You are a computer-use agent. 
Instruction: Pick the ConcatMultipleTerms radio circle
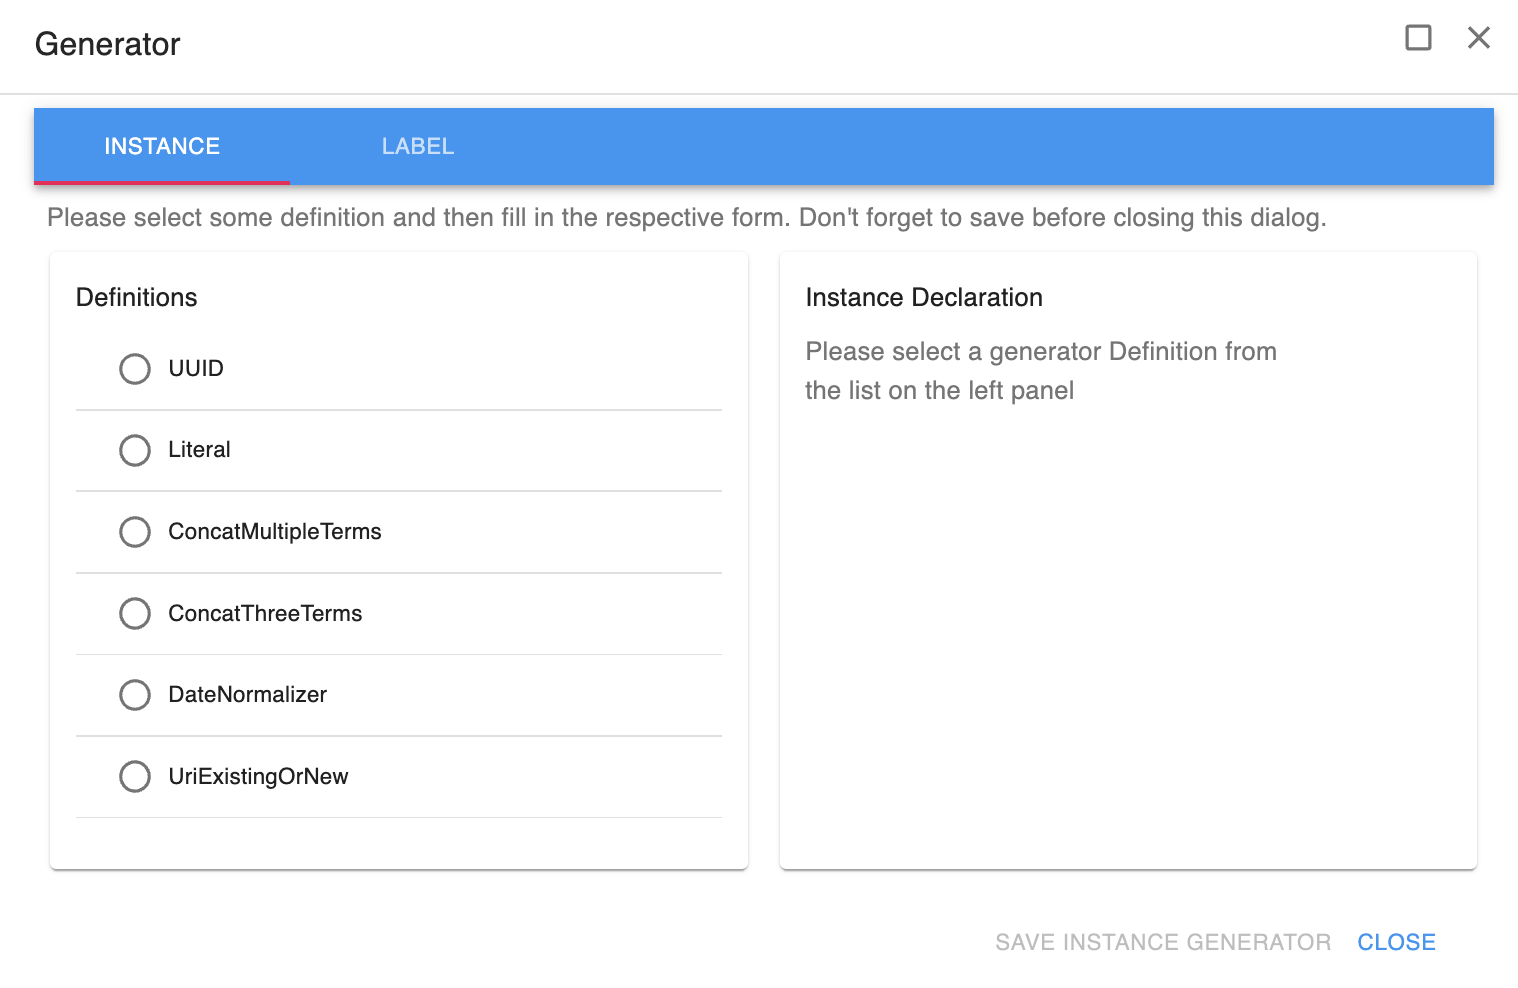pyautogui.click(x=135, y=532)
